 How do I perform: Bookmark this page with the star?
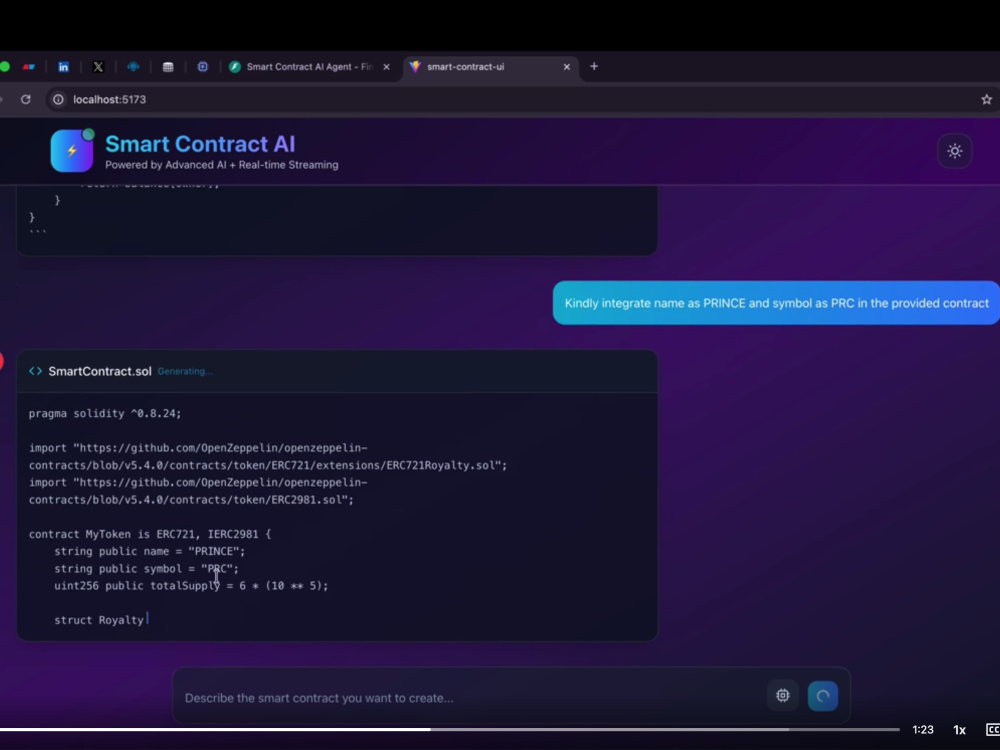[x=986, y=99]
